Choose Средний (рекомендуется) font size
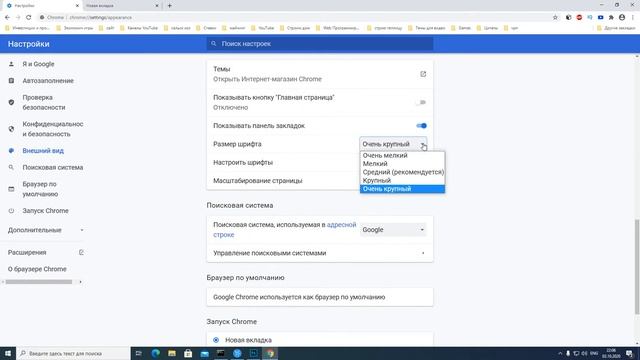640x360 pixels. point(402,172)
